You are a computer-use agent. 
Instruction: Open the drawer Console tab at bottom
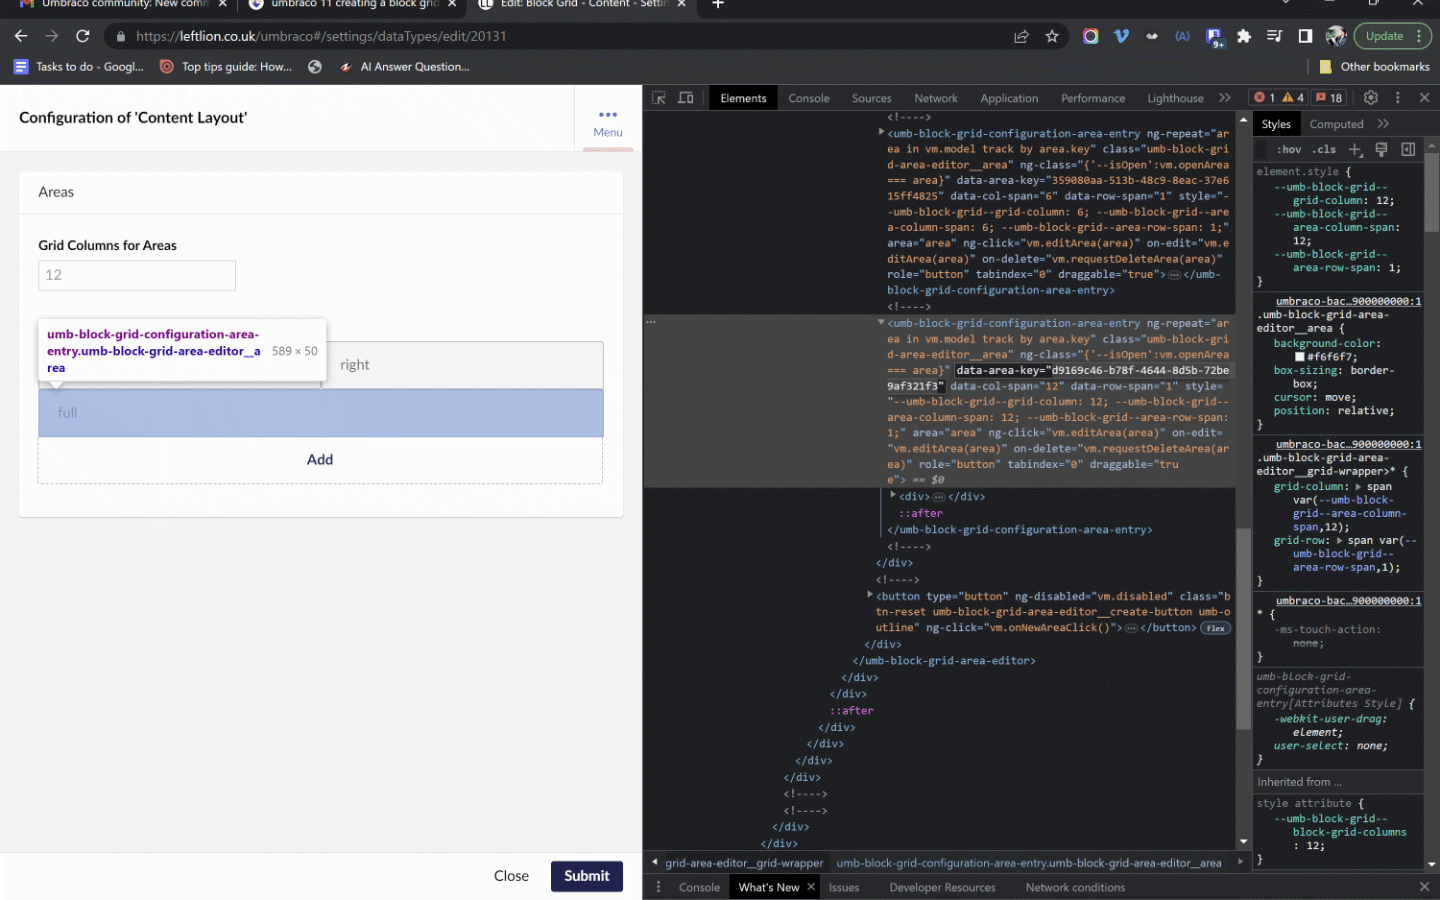(699, 887)
